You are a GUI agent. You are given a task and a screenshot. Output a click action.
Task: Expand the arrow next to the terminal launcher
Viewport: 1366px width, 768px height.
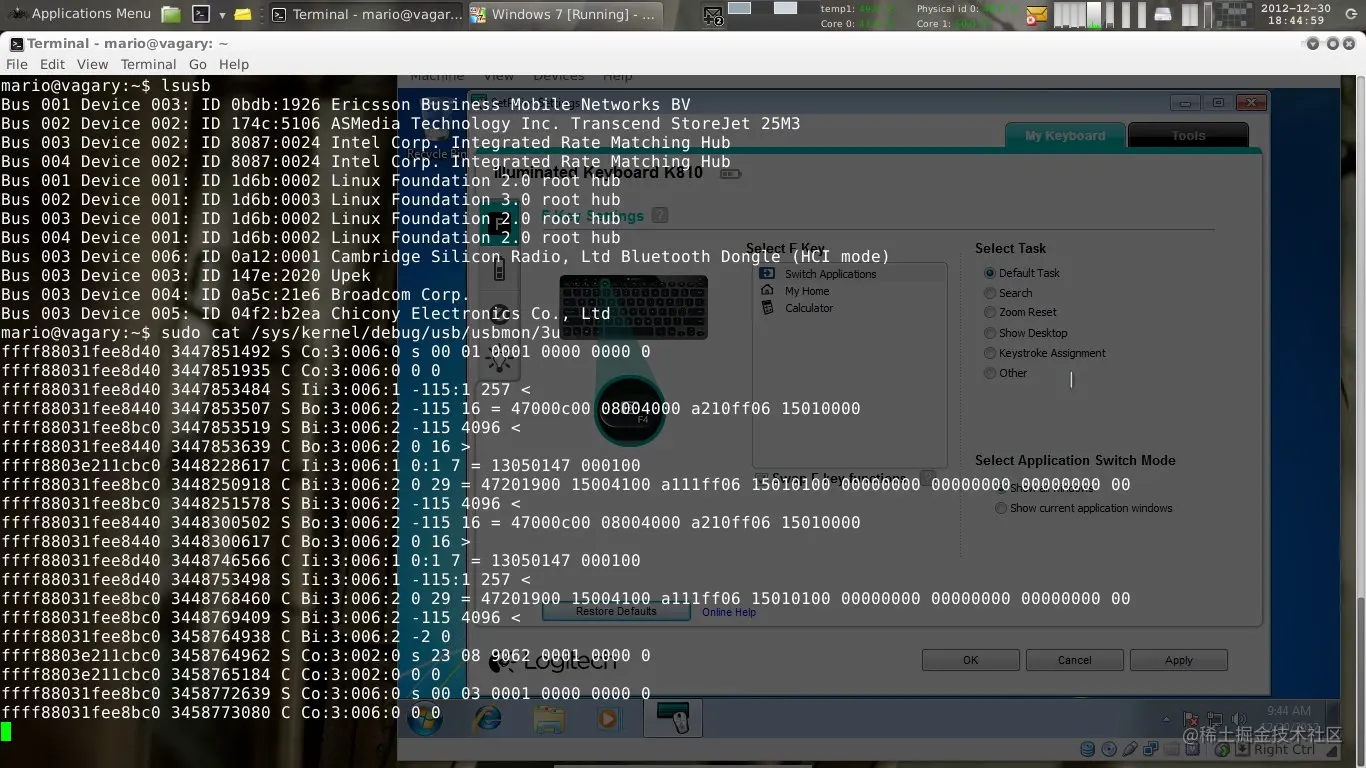[x=221, y=15]
